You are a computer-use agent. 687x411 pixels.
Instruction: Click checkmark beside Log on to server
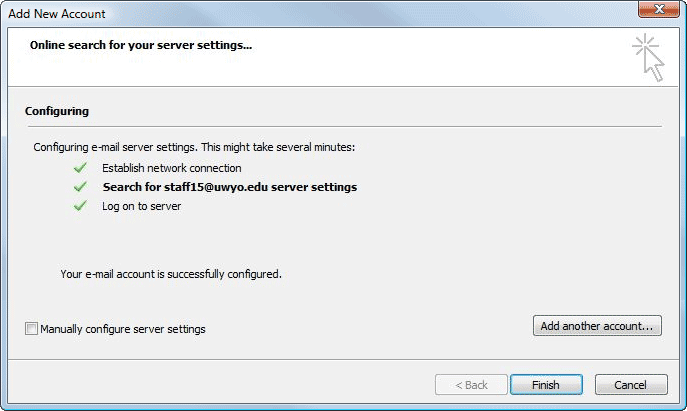(x=80, y=206)
